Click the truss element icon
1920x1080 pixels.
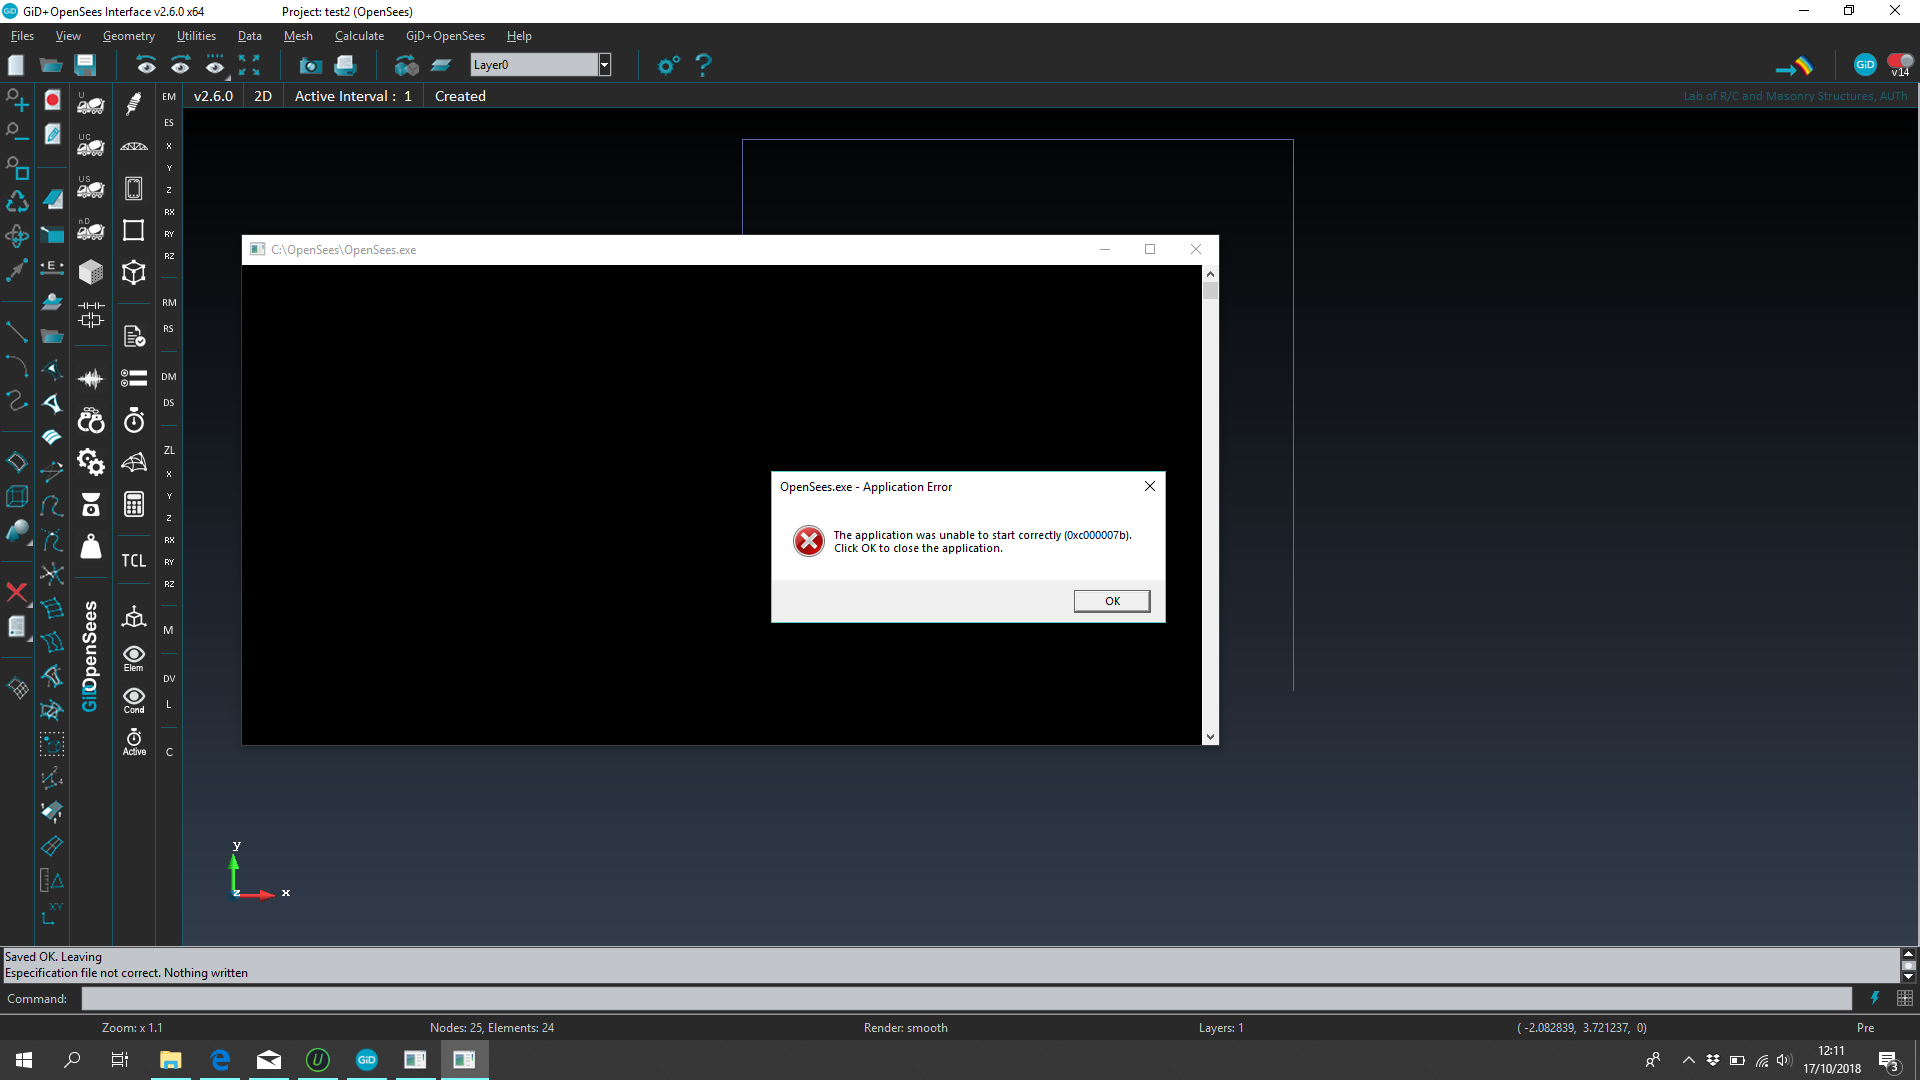(x=134, y=146)
